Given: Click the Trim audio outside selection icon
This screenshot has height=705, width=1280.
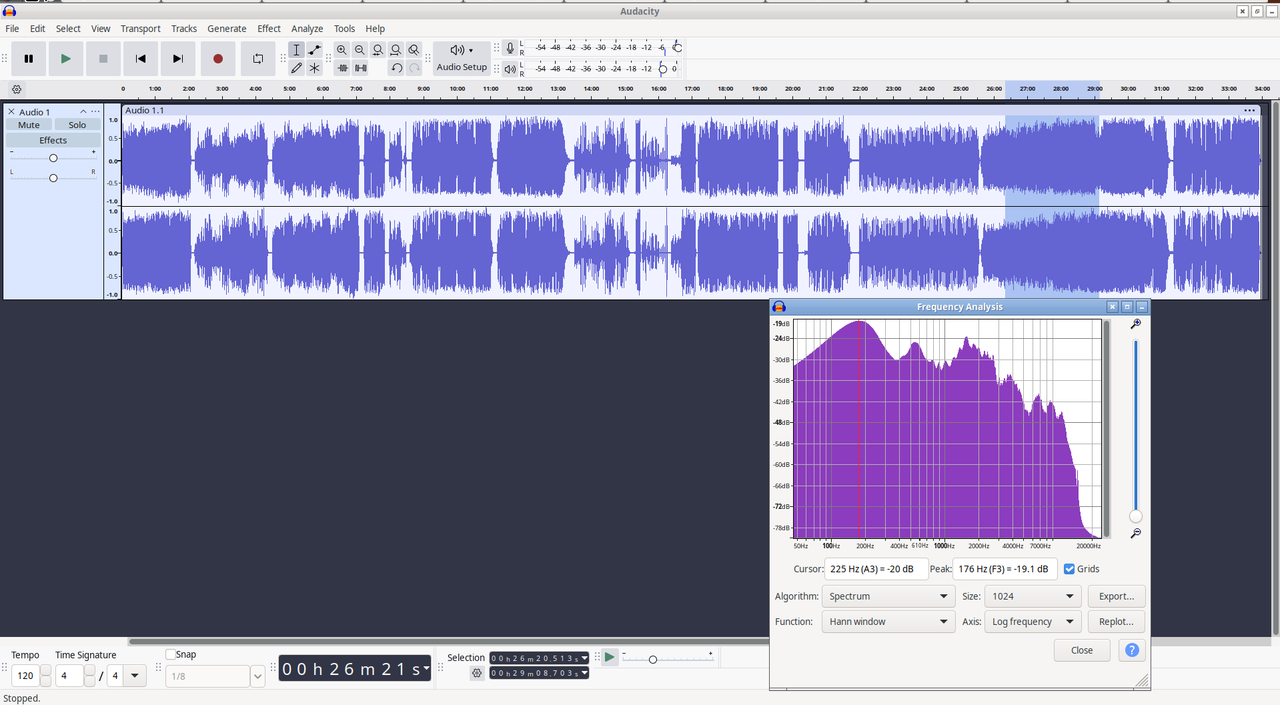Looking at the screenshot, I should pos(342,68).
